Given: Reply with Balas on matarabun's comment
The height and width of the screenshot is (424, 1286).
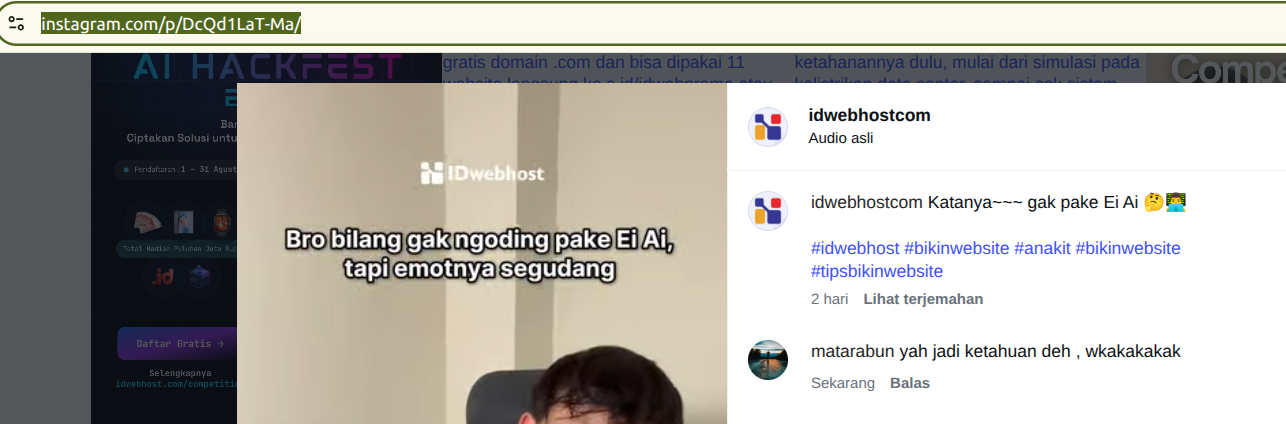Looking at the screenshot, I should (x=910, y=383).
